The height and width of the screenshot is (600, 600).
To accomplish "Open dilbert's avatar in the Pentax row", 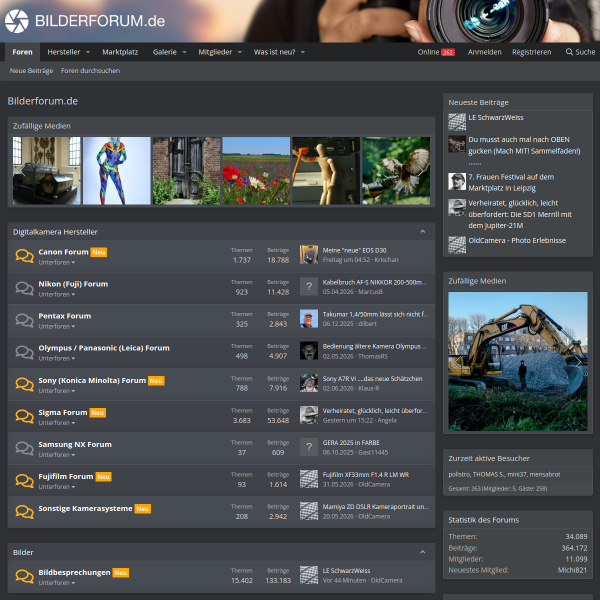I will tap(309, 319).
